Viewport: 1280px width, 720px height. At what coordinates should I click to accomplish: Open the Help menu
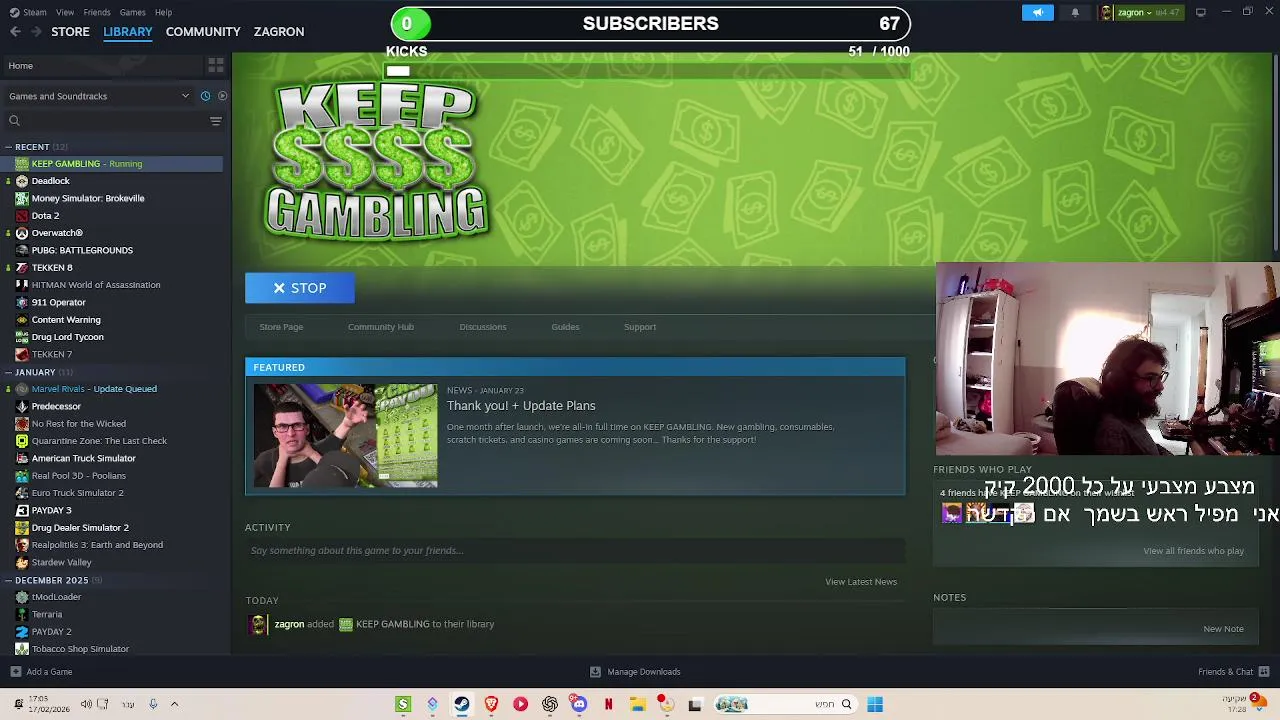(x=163, y=12)
